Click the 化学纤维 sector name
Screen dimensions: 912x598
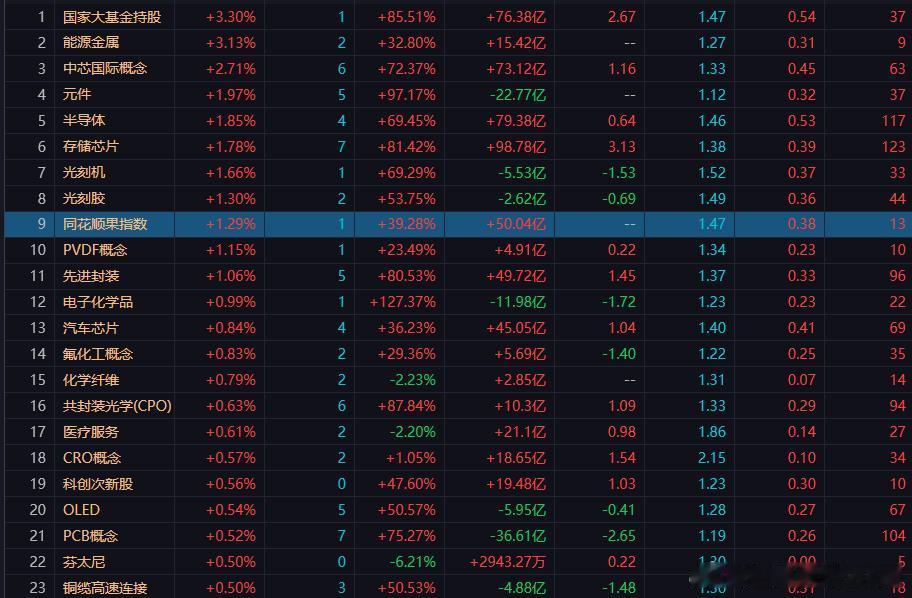91,380
